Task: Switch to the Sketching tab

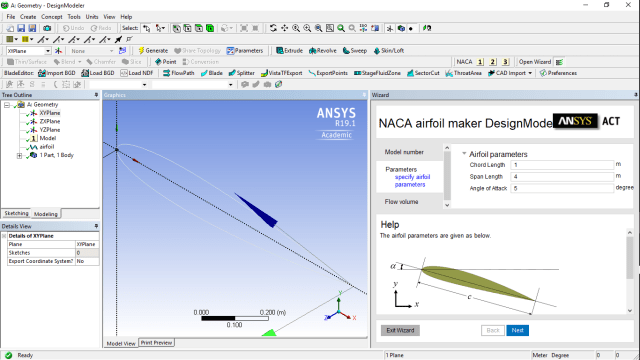Action: pyautogui.click(x=16, y=213)
